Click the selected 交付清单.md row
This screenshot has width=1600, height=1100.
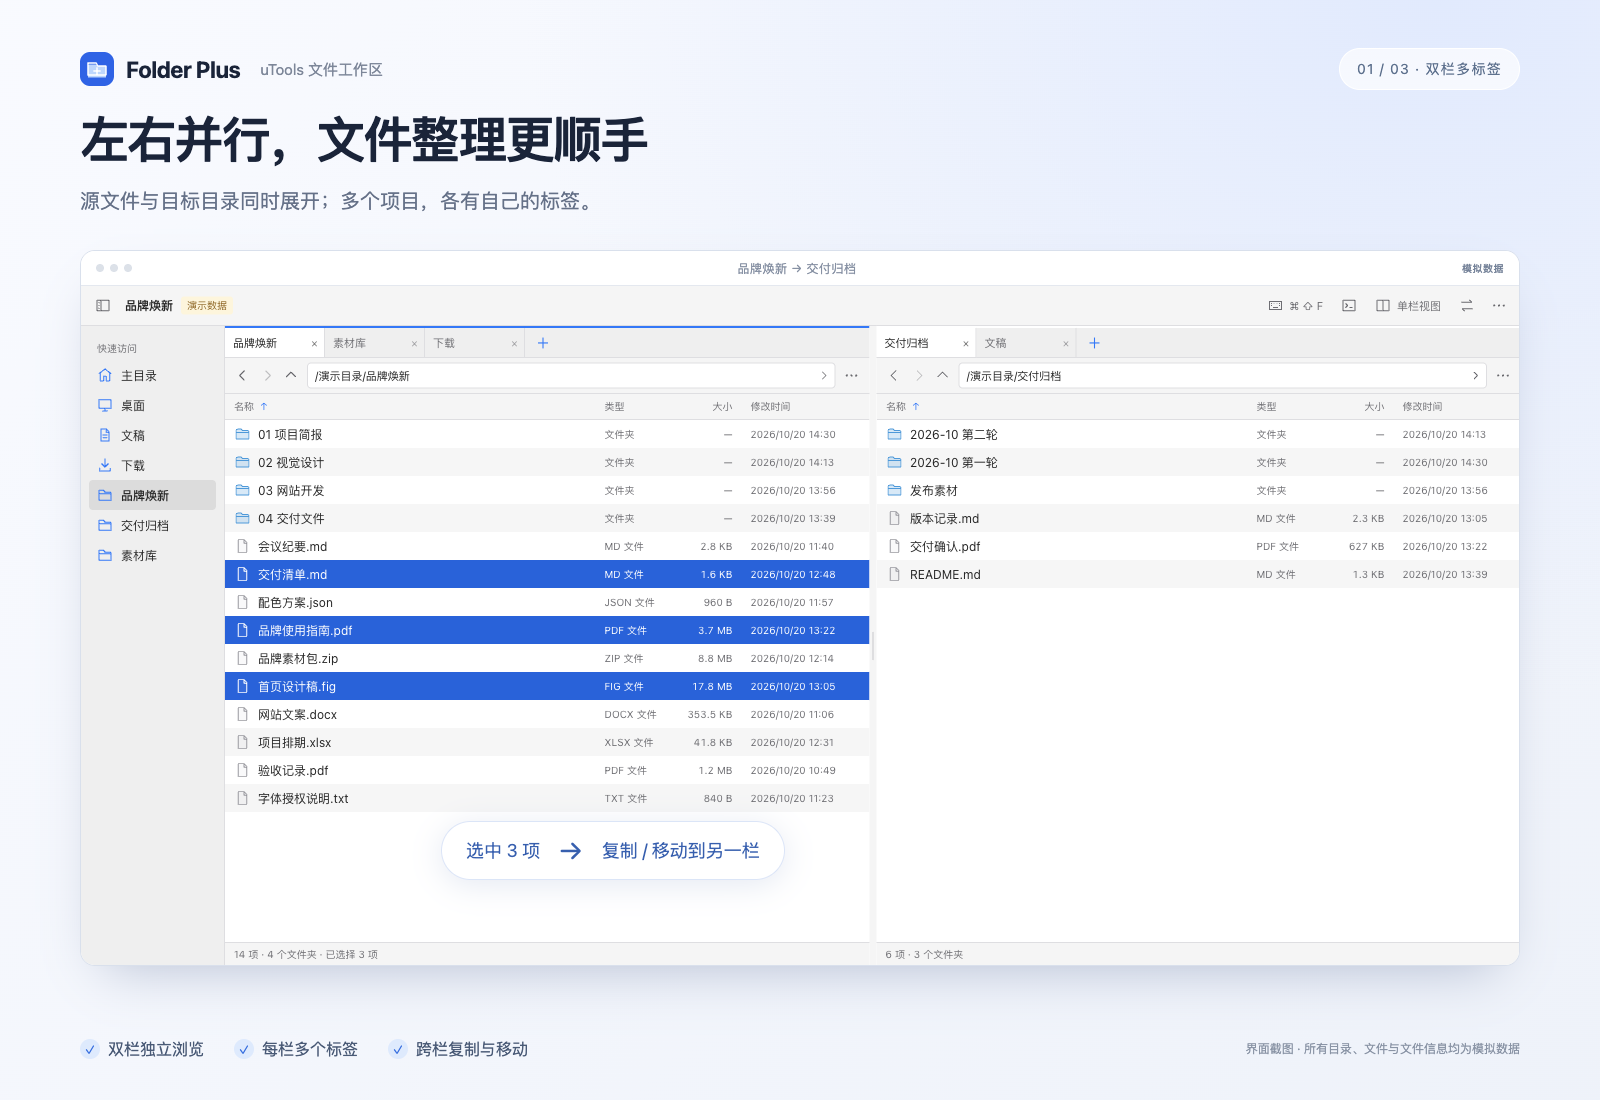547,575
